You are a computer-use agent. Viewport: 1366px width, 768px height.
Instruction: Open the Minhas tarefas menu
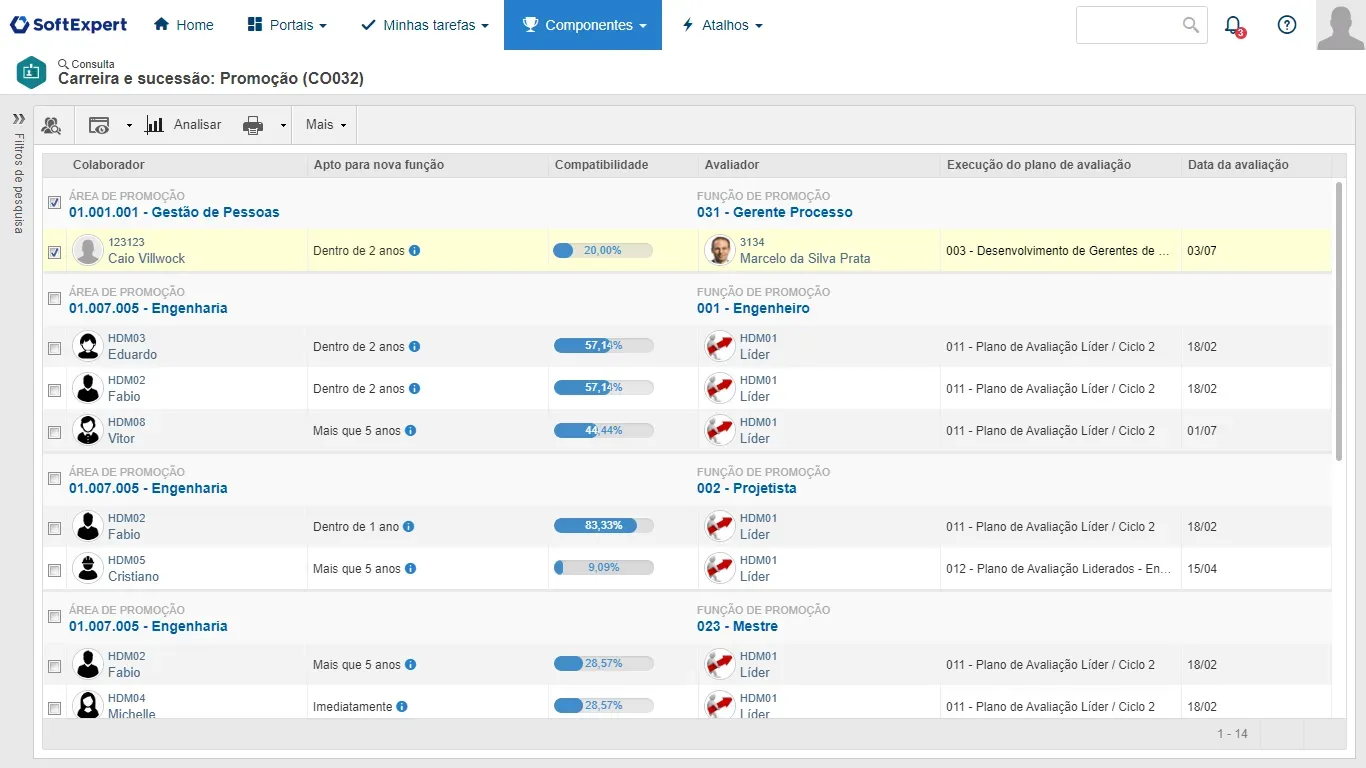pos(424,25)
